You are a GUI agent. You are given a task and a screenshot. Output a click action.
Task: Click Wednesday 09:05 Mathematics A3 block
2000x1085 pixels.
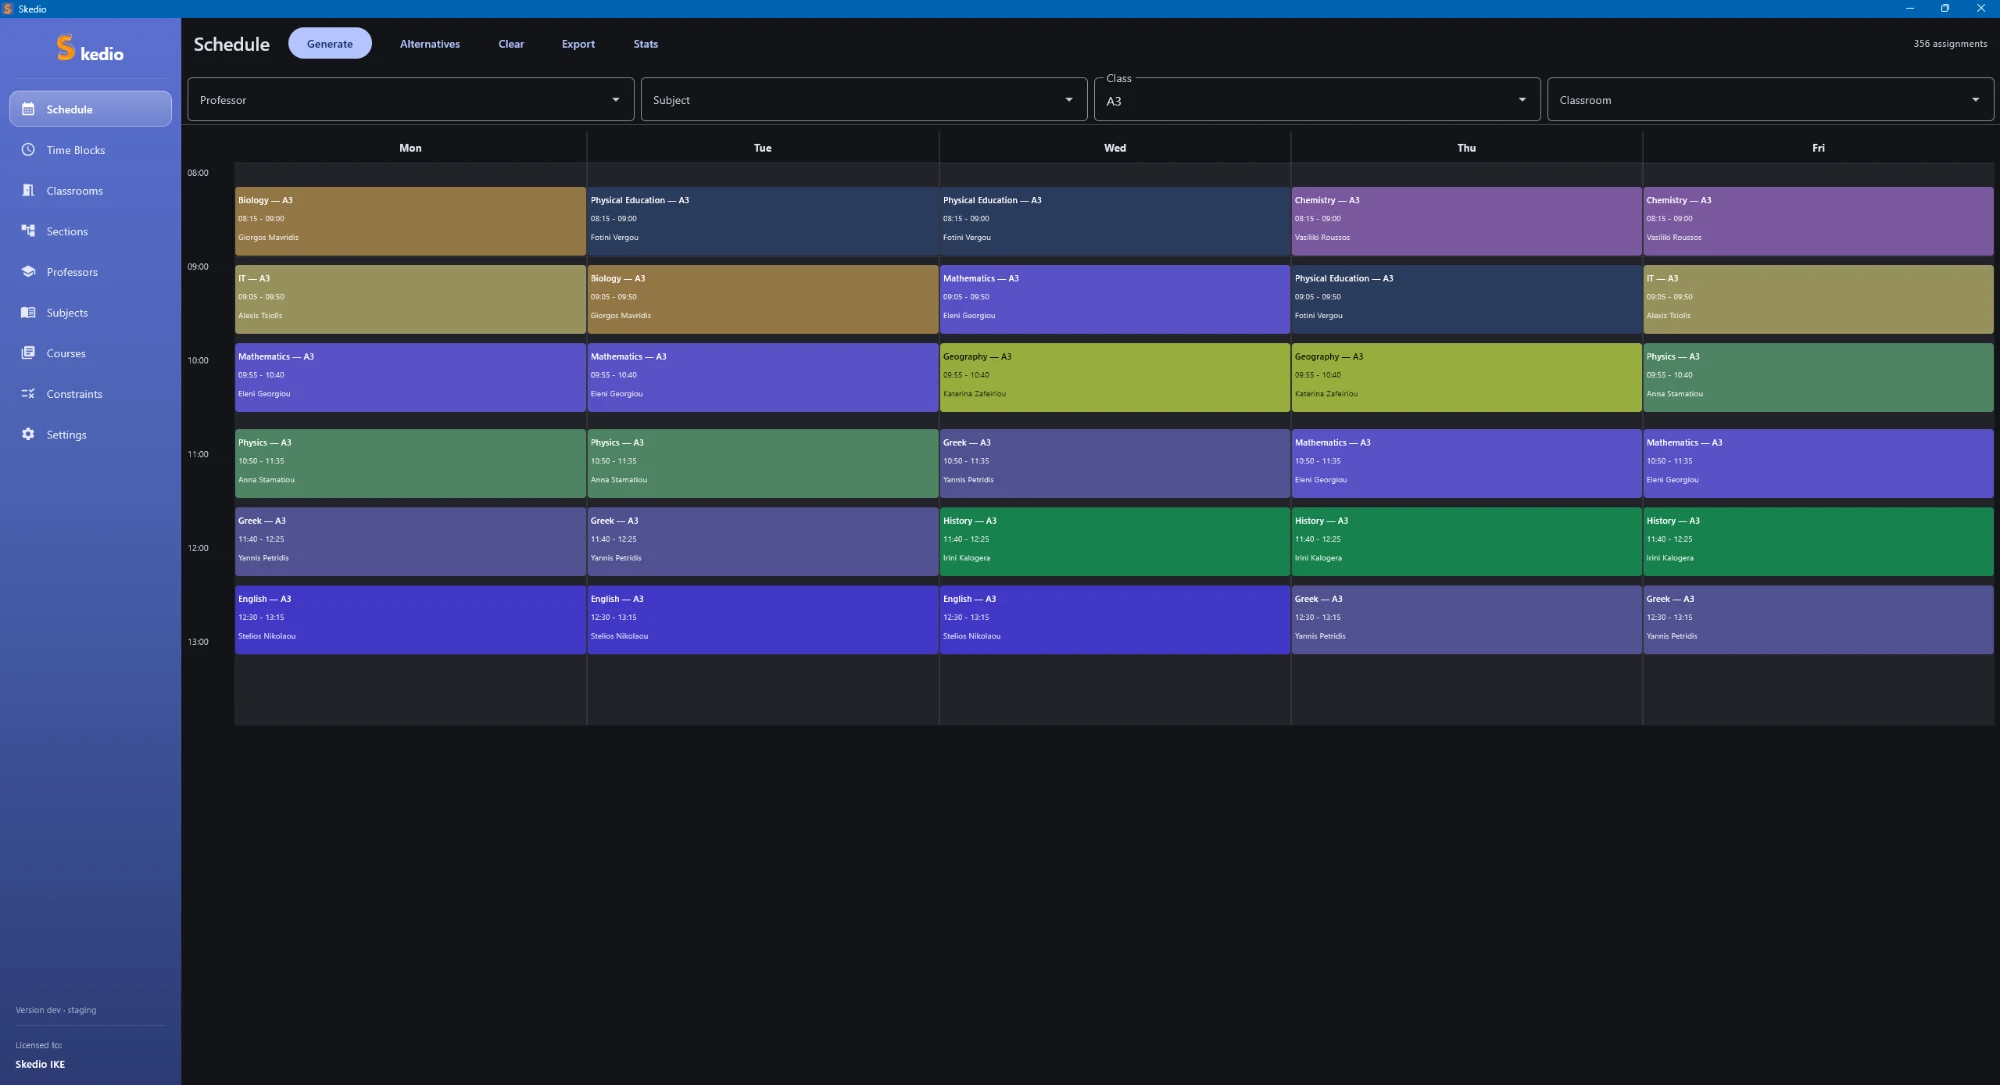(x=1115, y=299)
